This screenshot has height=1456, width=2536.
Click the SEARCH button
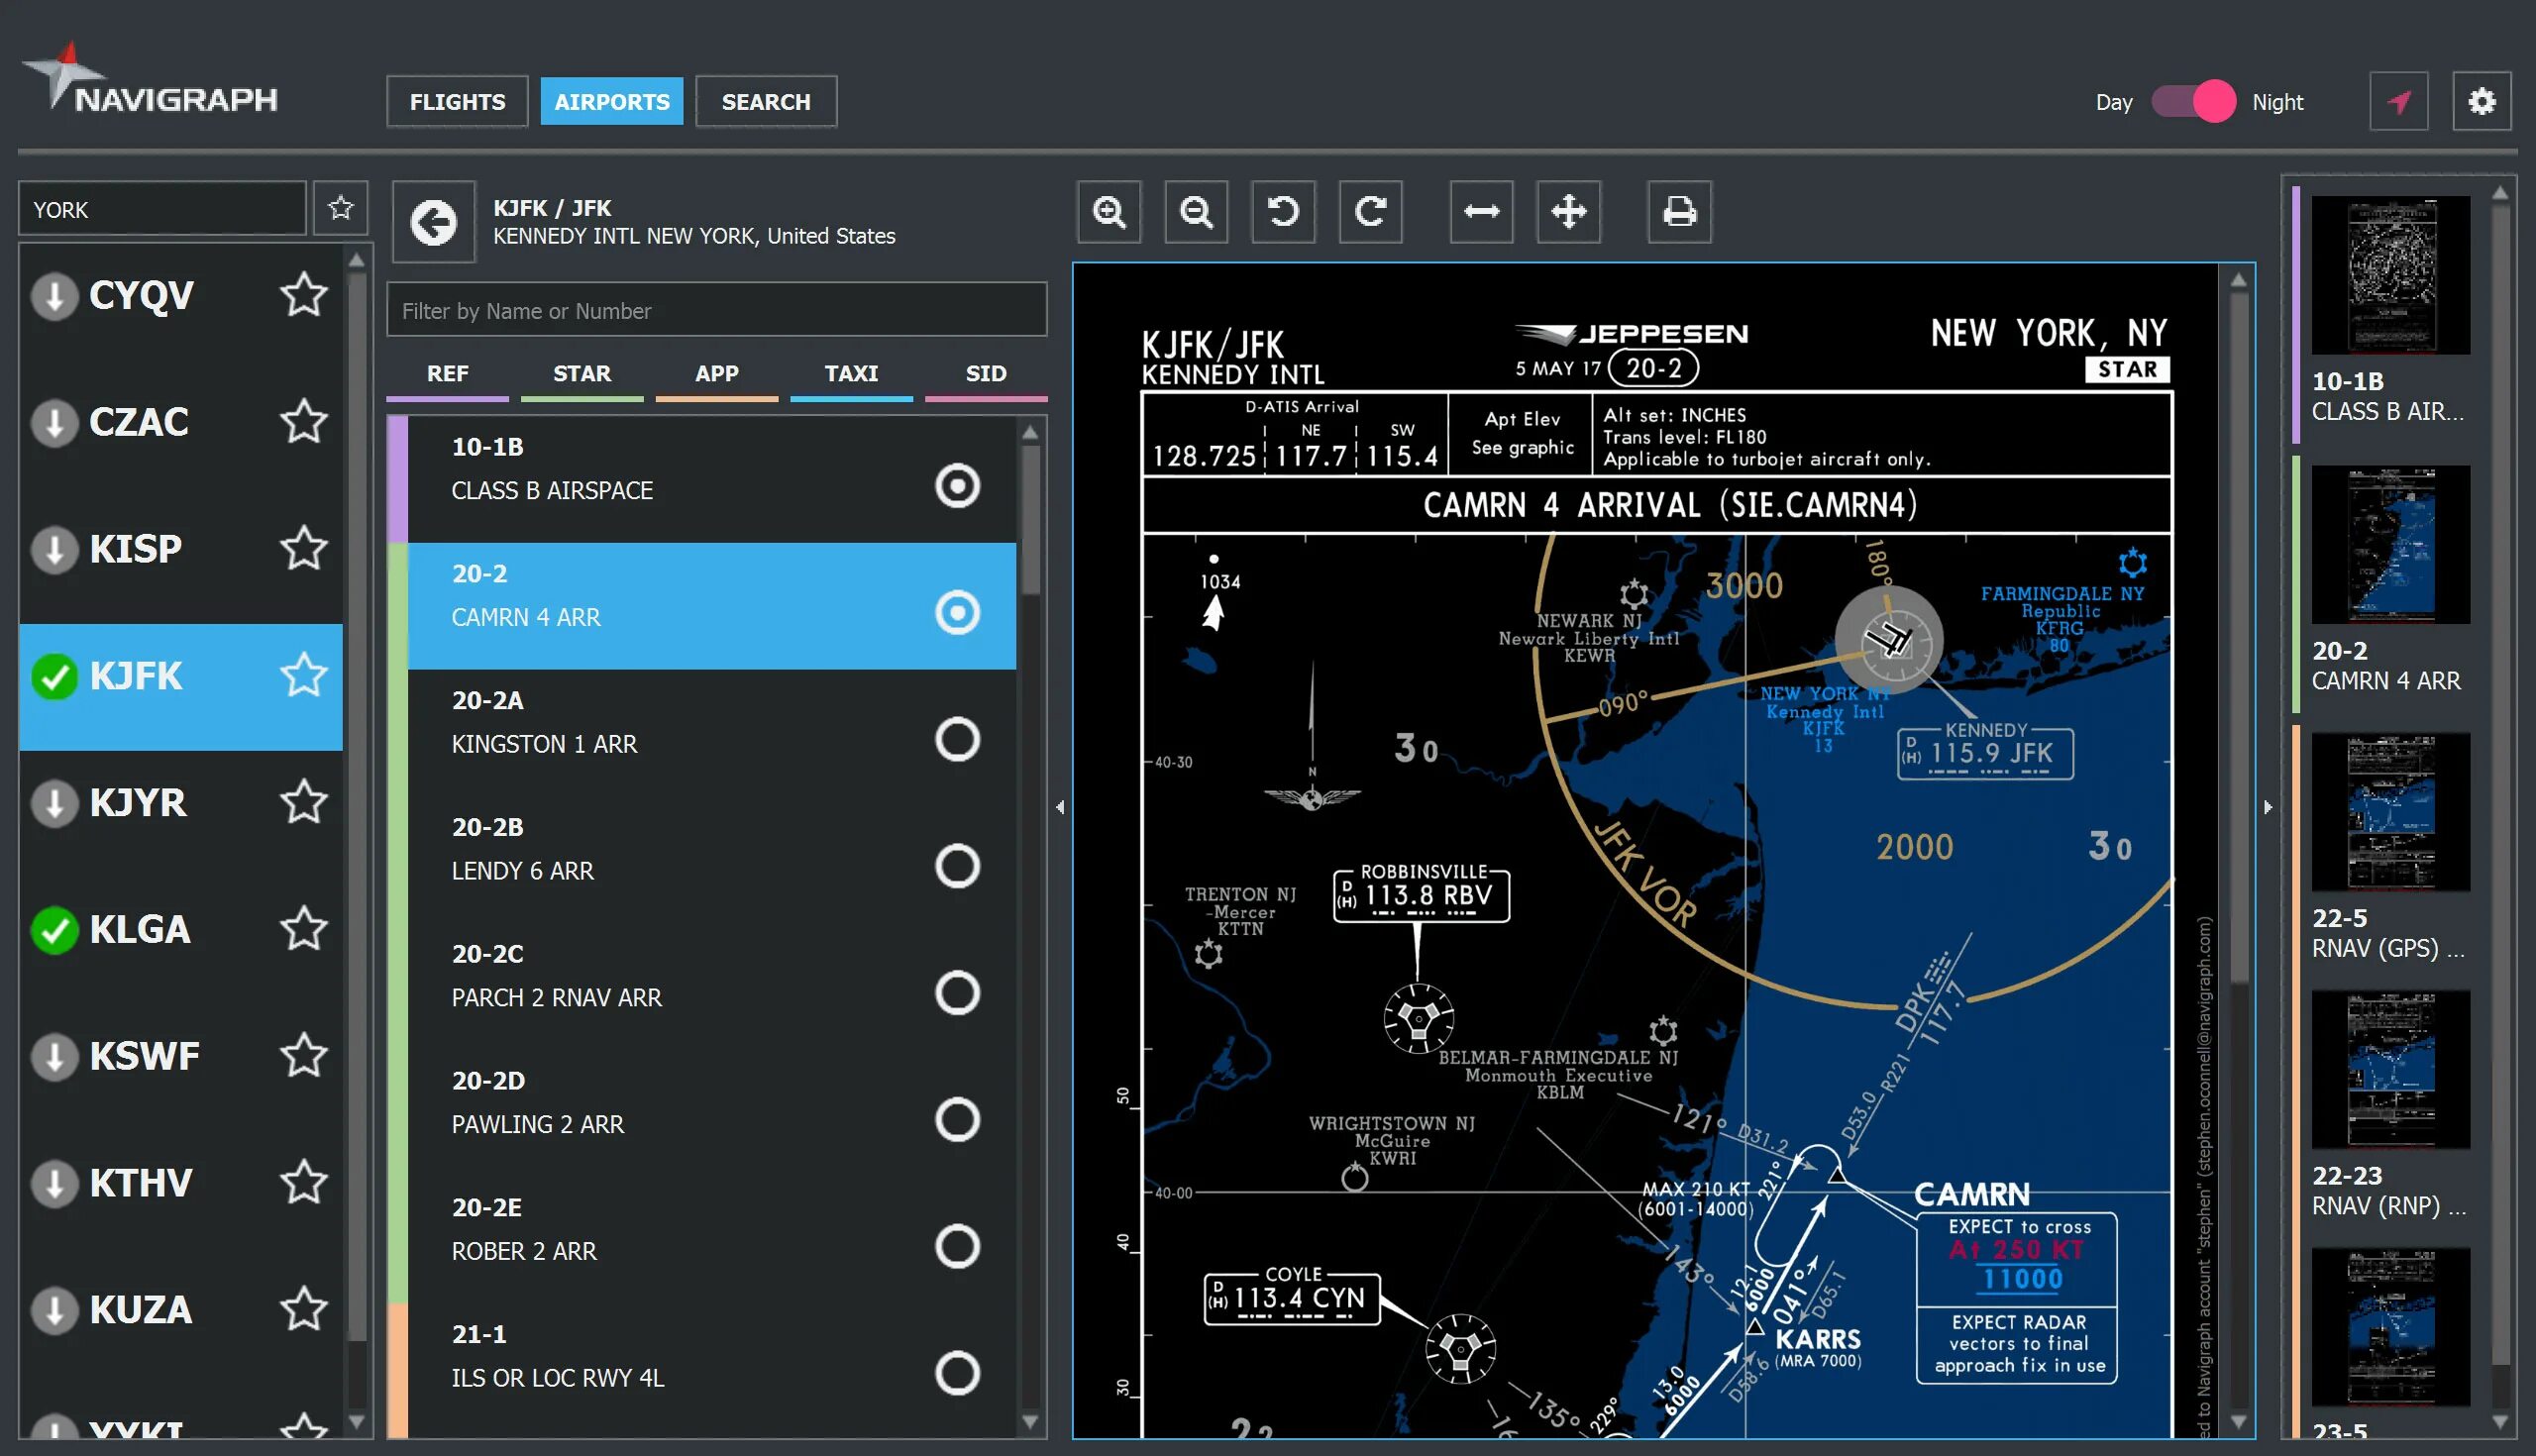766,102
